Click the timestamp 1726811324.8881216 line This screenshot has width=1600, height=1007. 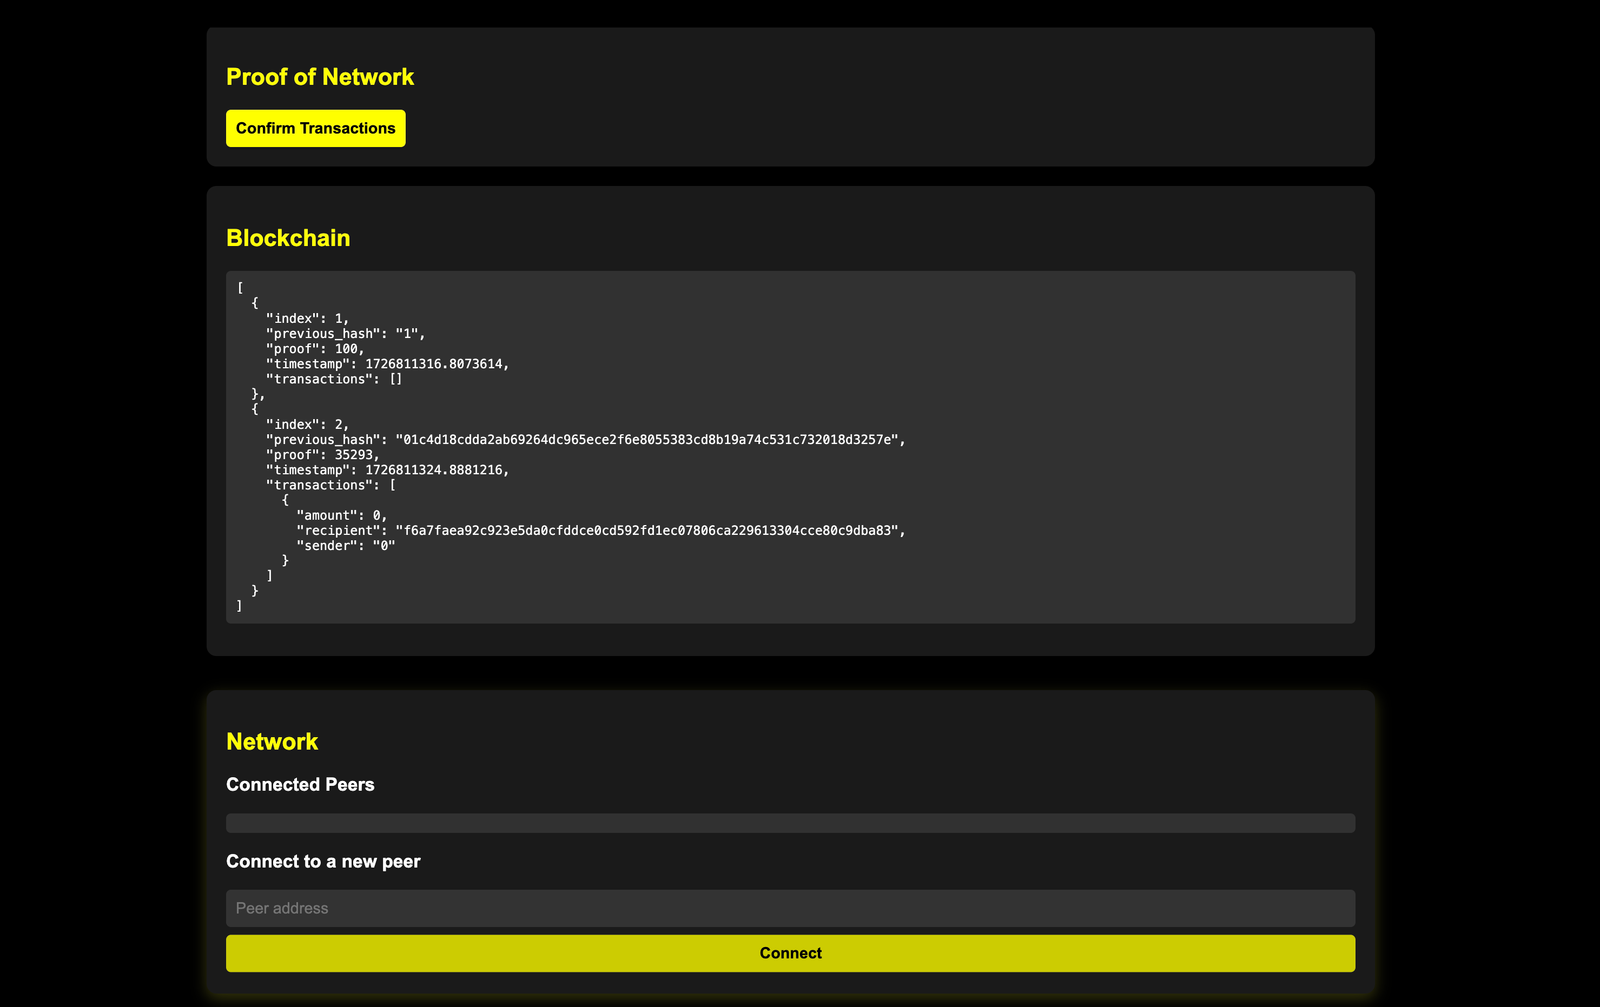[x=387, y=470]
